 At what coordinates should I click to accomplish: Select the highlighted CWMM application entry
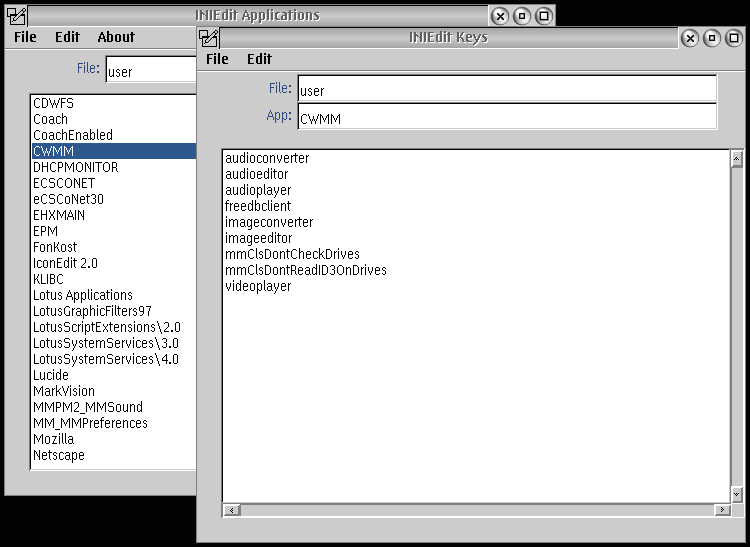coord(114,151)
